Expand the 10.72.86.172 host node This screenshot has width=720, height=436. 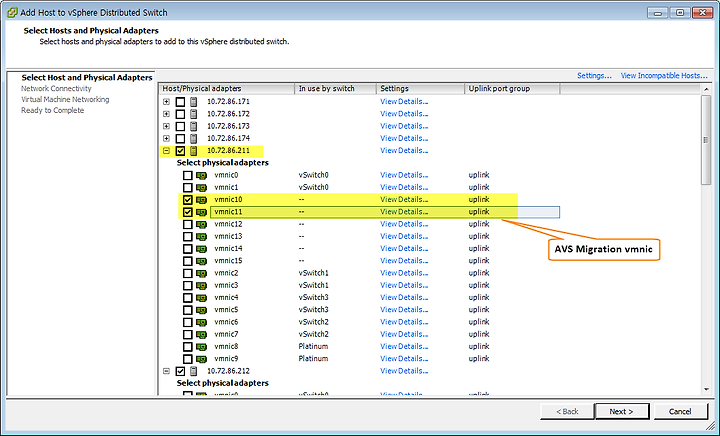166,114
